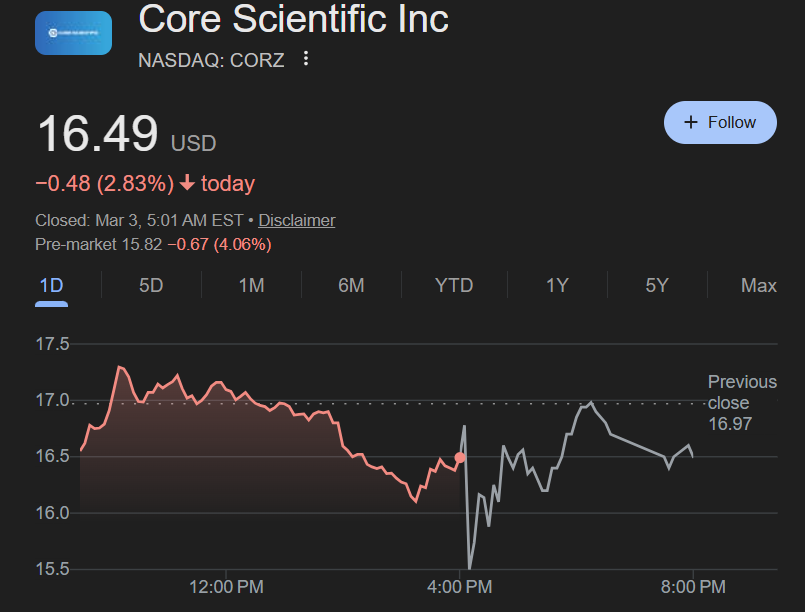Select the currently active 1D tab
This screenshot has height=612, width=805.
point(50,285)
